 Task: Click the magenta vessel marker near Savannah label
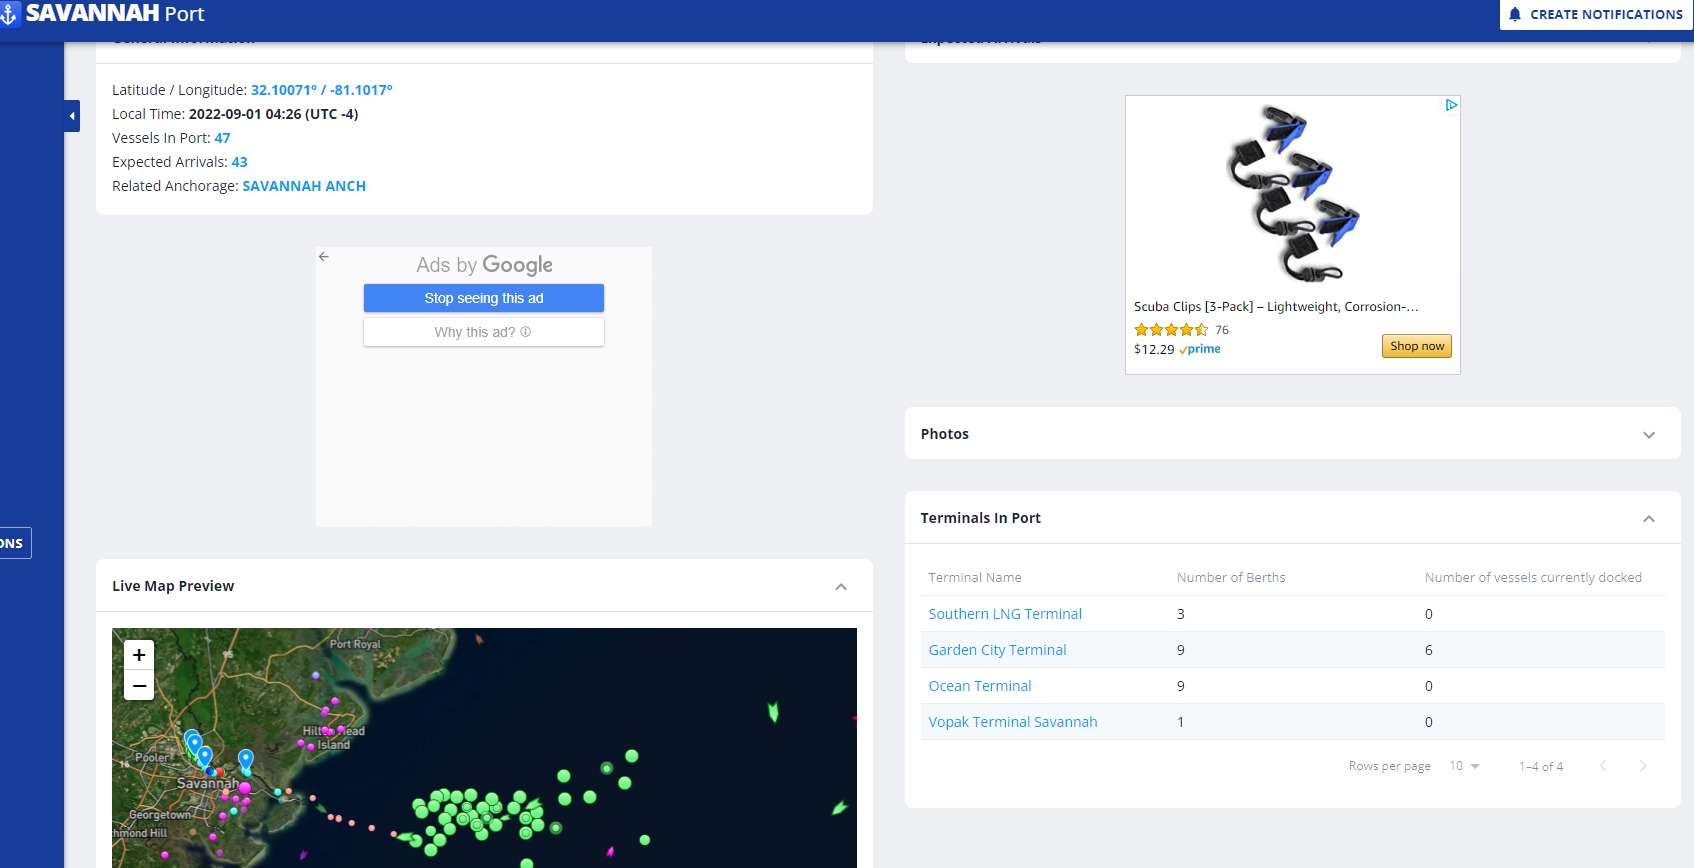(x=244, y=788)
